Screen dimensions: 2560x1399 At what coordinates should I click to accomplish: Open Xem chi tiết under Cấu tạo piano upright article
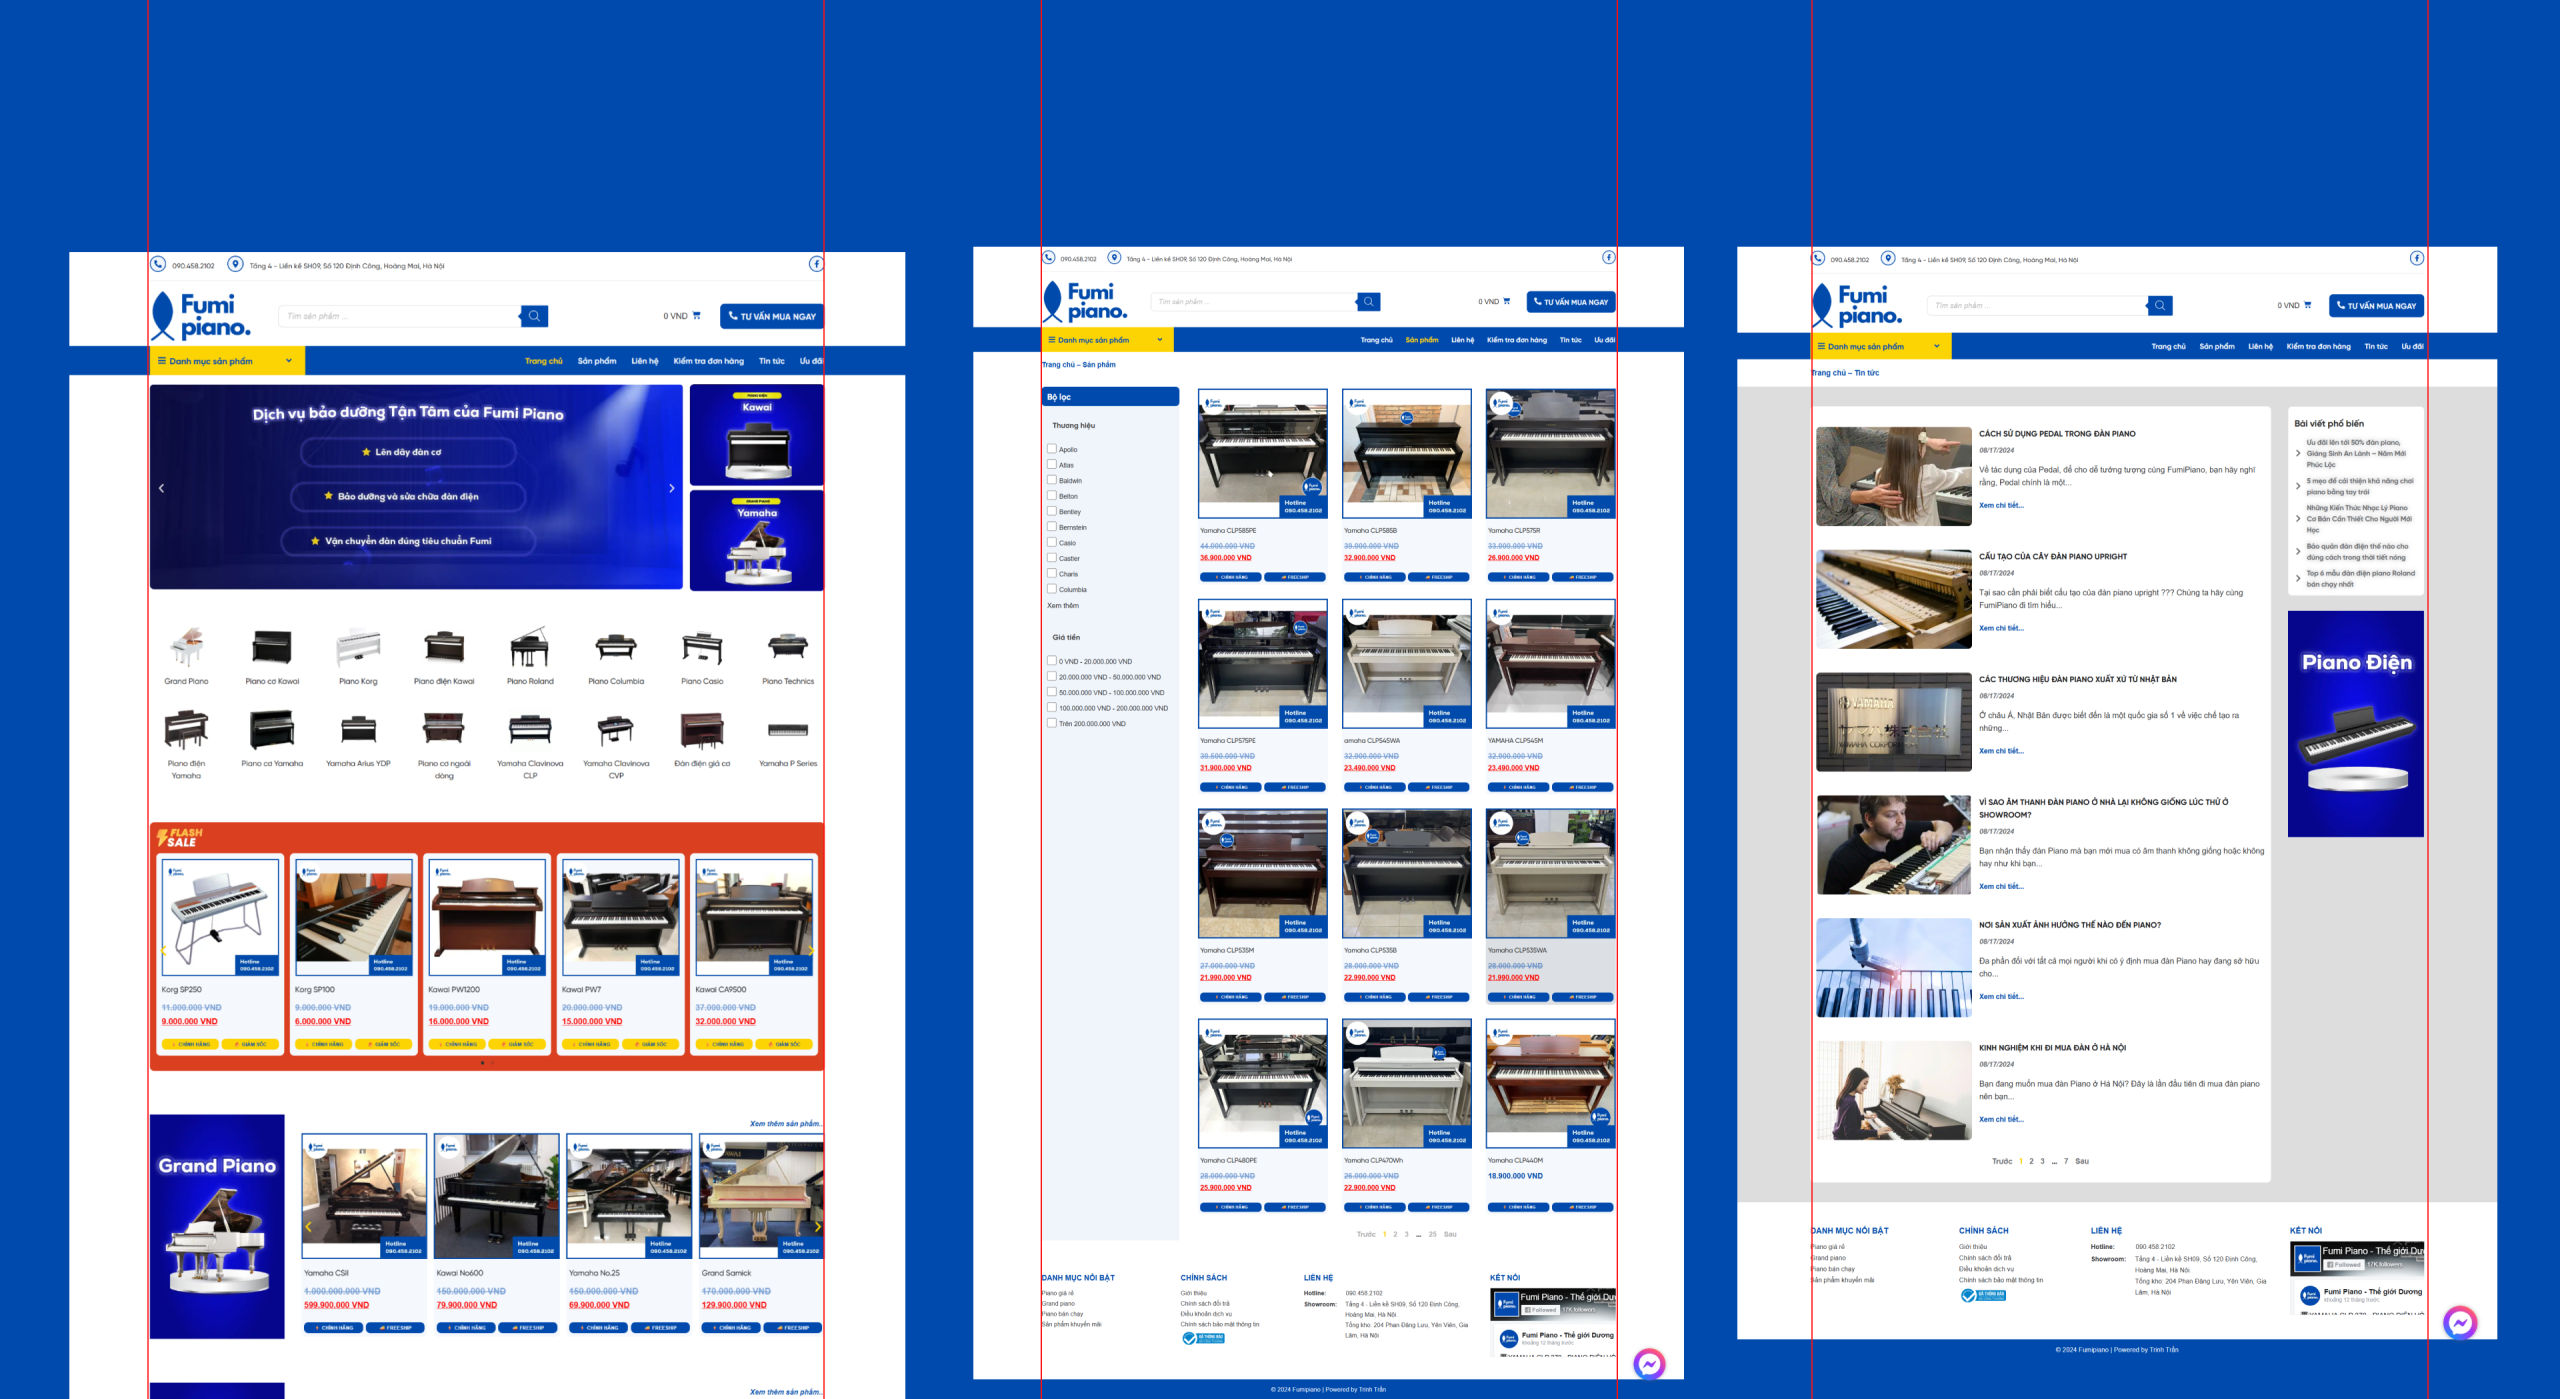click(x=2000, y=628)
